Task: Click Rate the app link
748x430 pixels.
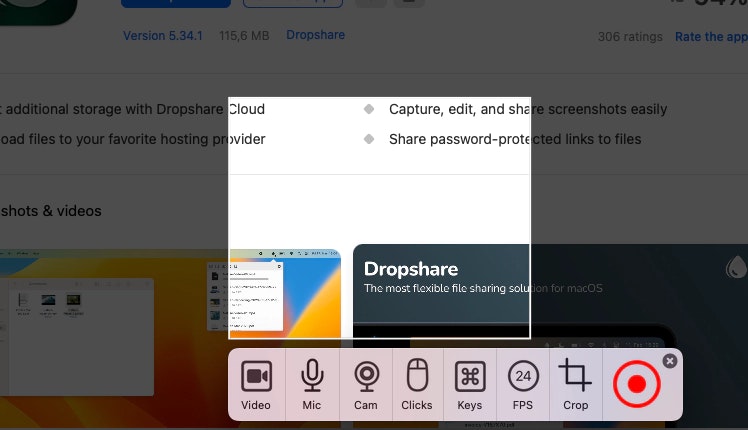Action: pyautogui.click(x=711, y=37)
